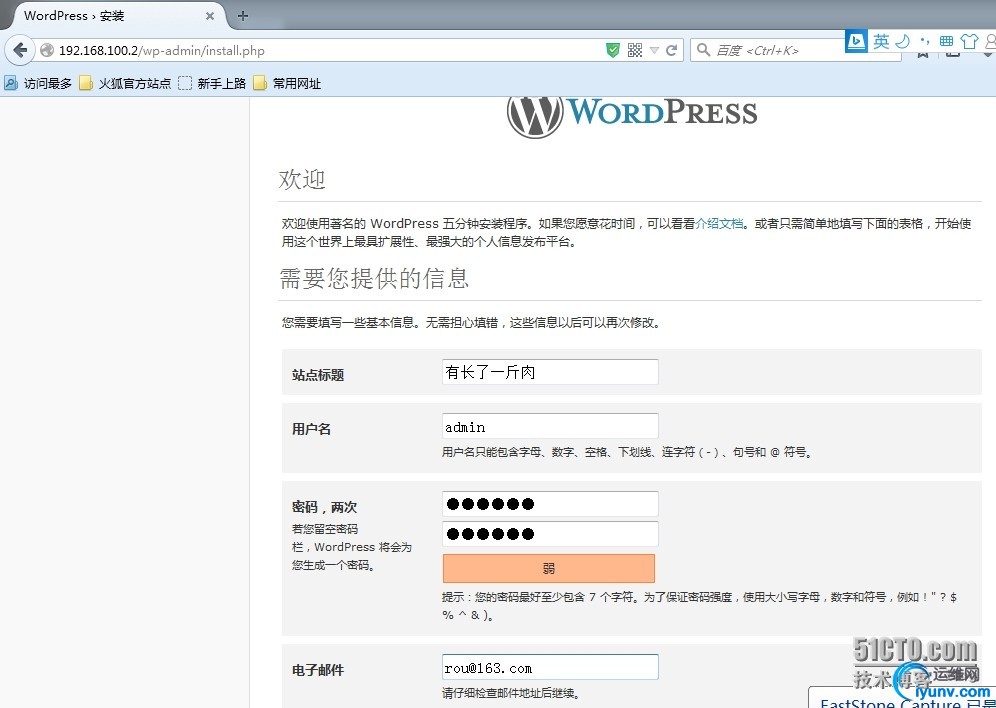The width and height of the screenshot is (996, 708).
Task: Click the 弱 password strength indicator
Action: point(549,568)
